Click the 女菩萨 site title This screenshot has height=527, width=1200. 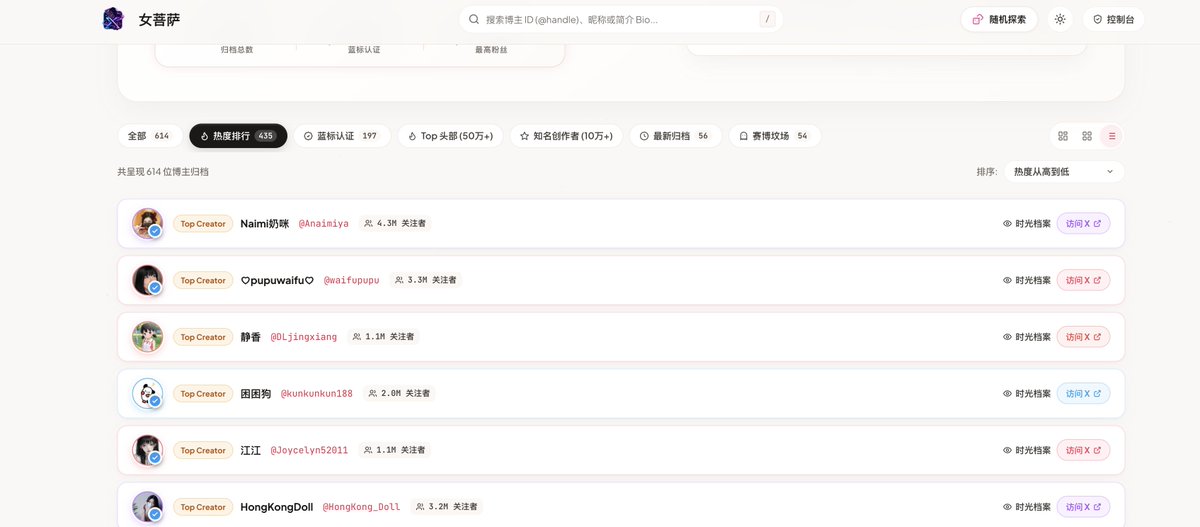(x=159, y=19)
